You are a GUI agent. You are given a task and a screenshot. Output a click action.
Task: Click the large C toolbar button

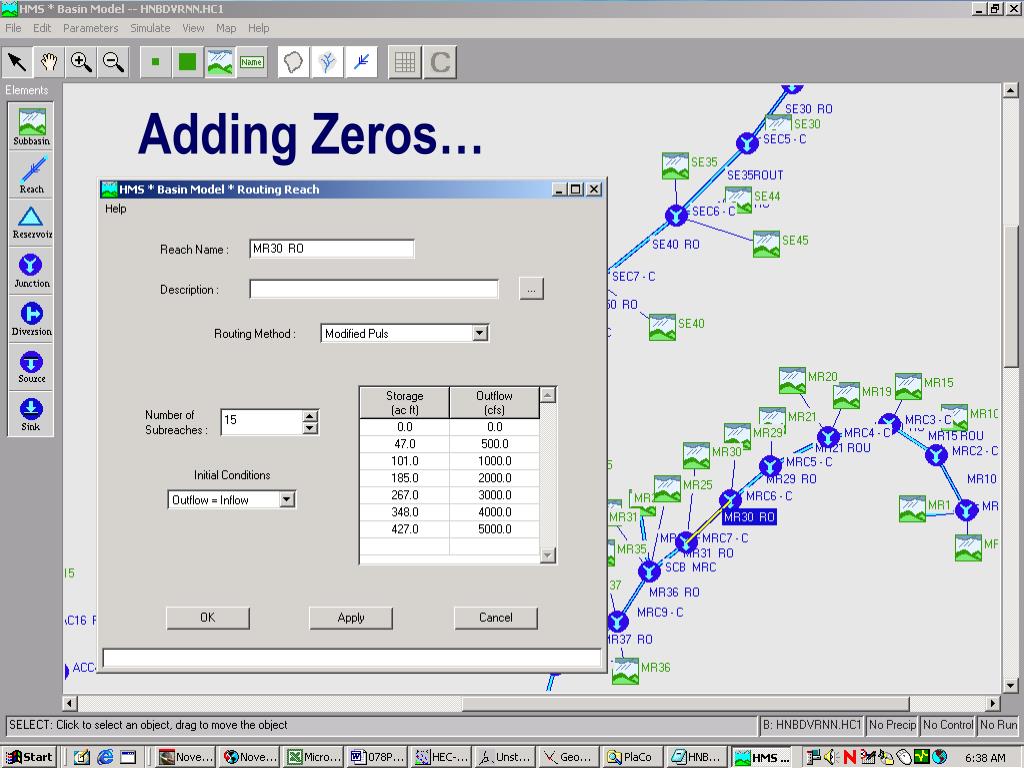[440, 62]
